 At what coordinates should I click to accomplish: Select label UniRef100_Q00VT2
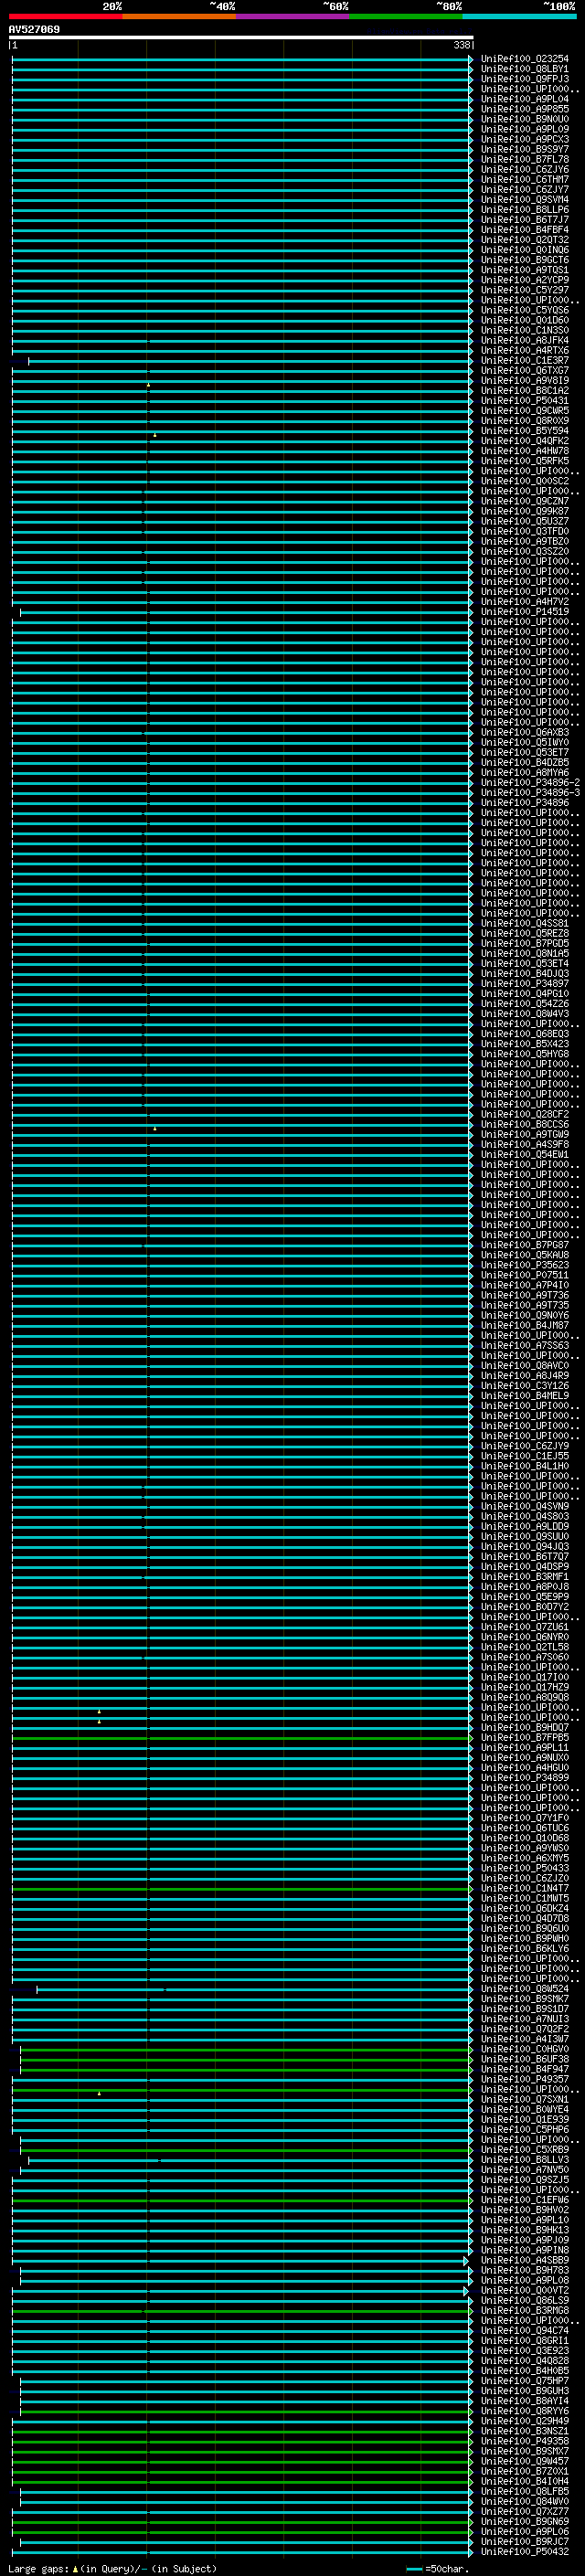click(x=525, y=2291)
